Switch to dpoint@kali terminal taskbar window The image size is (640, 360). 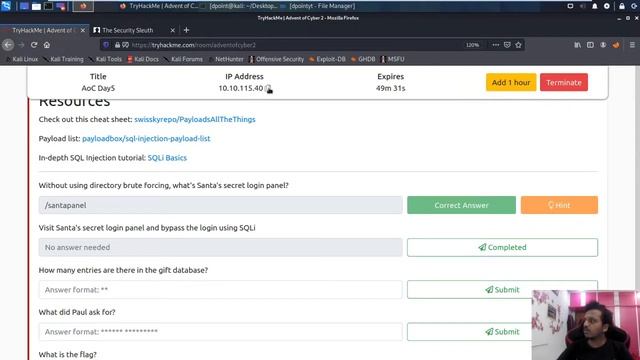pyautogui.click(x=239, y=6)
